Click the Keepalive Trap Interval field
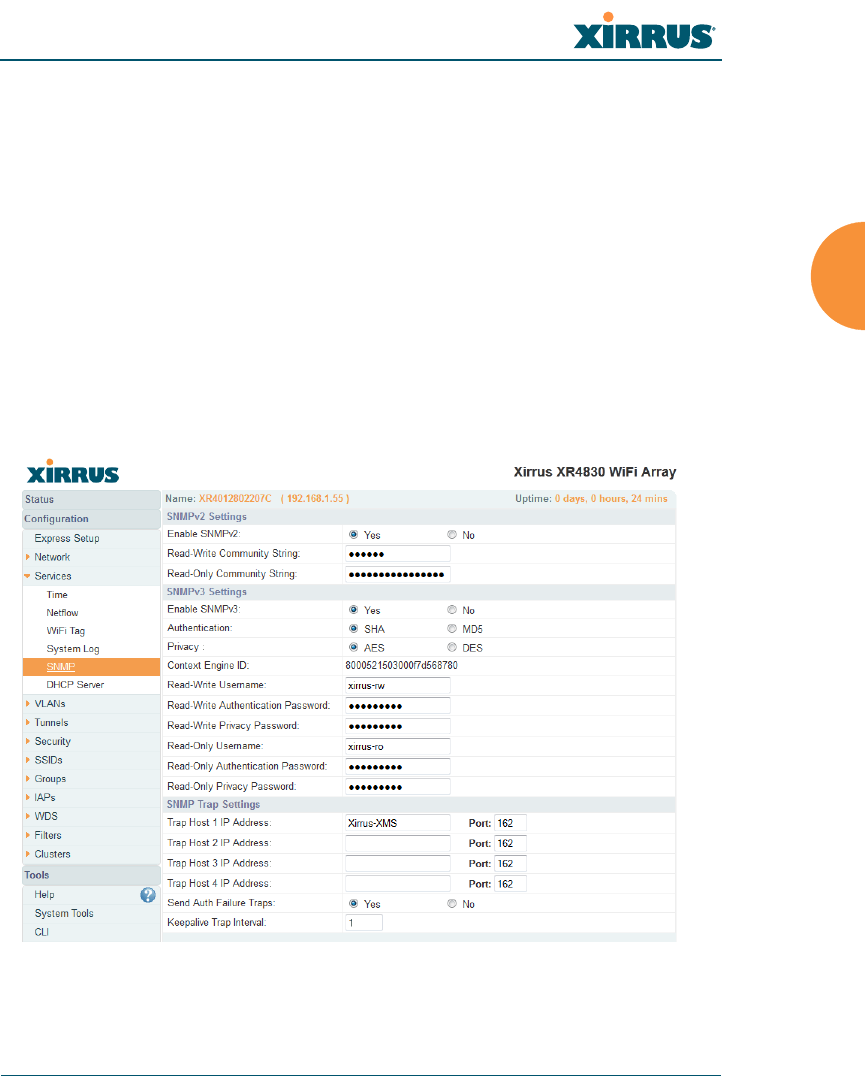 click(364, 923)
